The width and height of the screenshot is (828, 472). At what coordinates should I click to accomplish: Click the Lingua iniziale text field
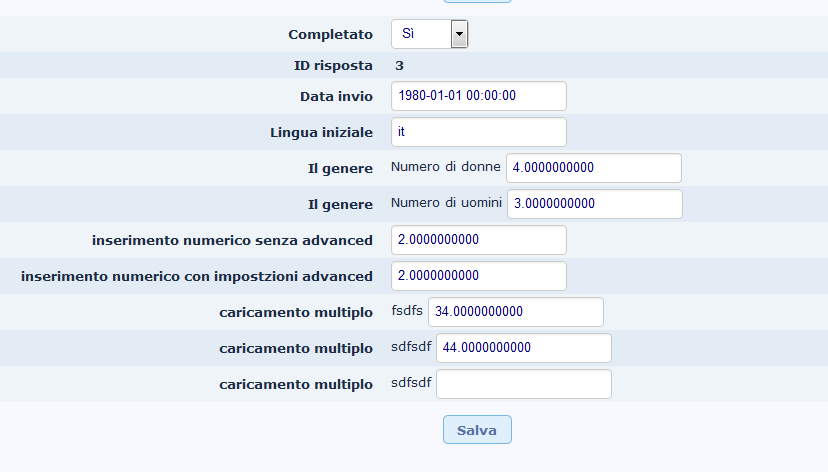(x=478, y=132)
